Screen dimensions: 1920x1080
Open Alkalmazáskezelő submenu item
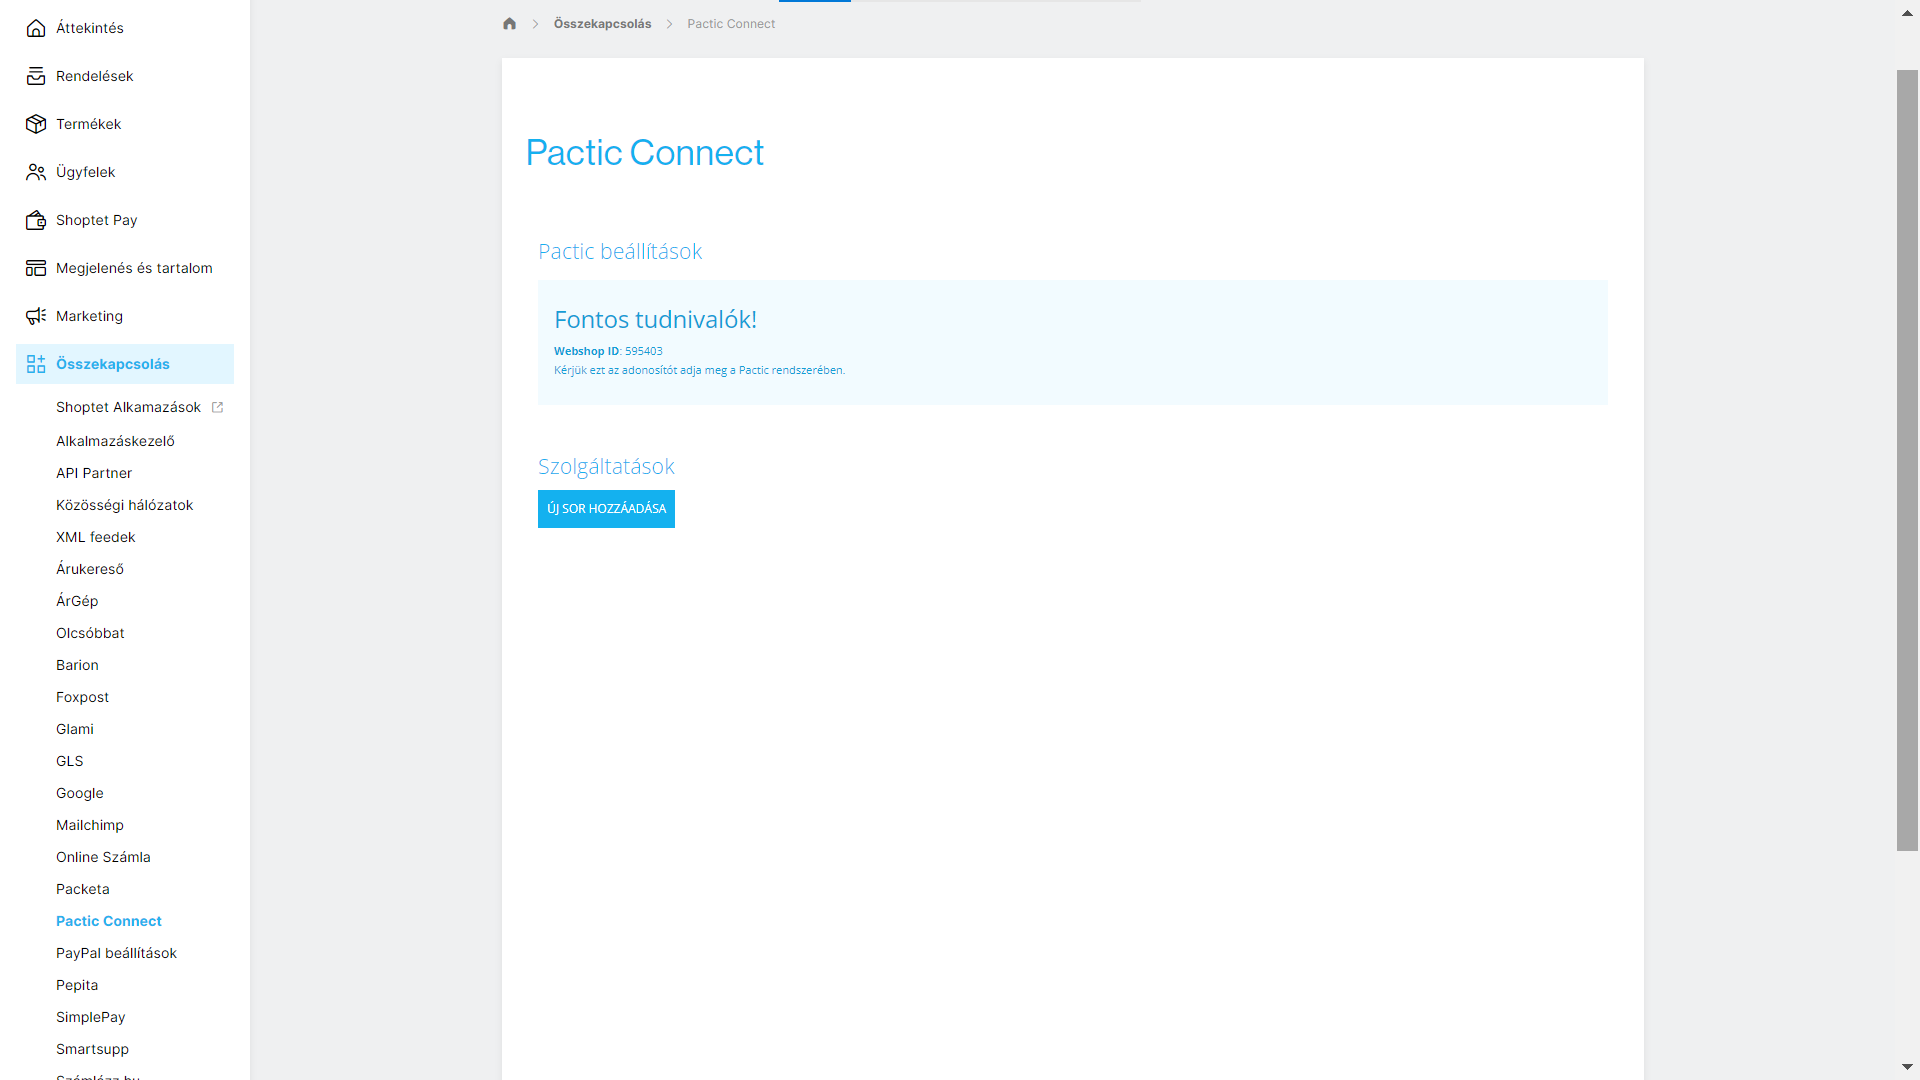pos(115,441)
